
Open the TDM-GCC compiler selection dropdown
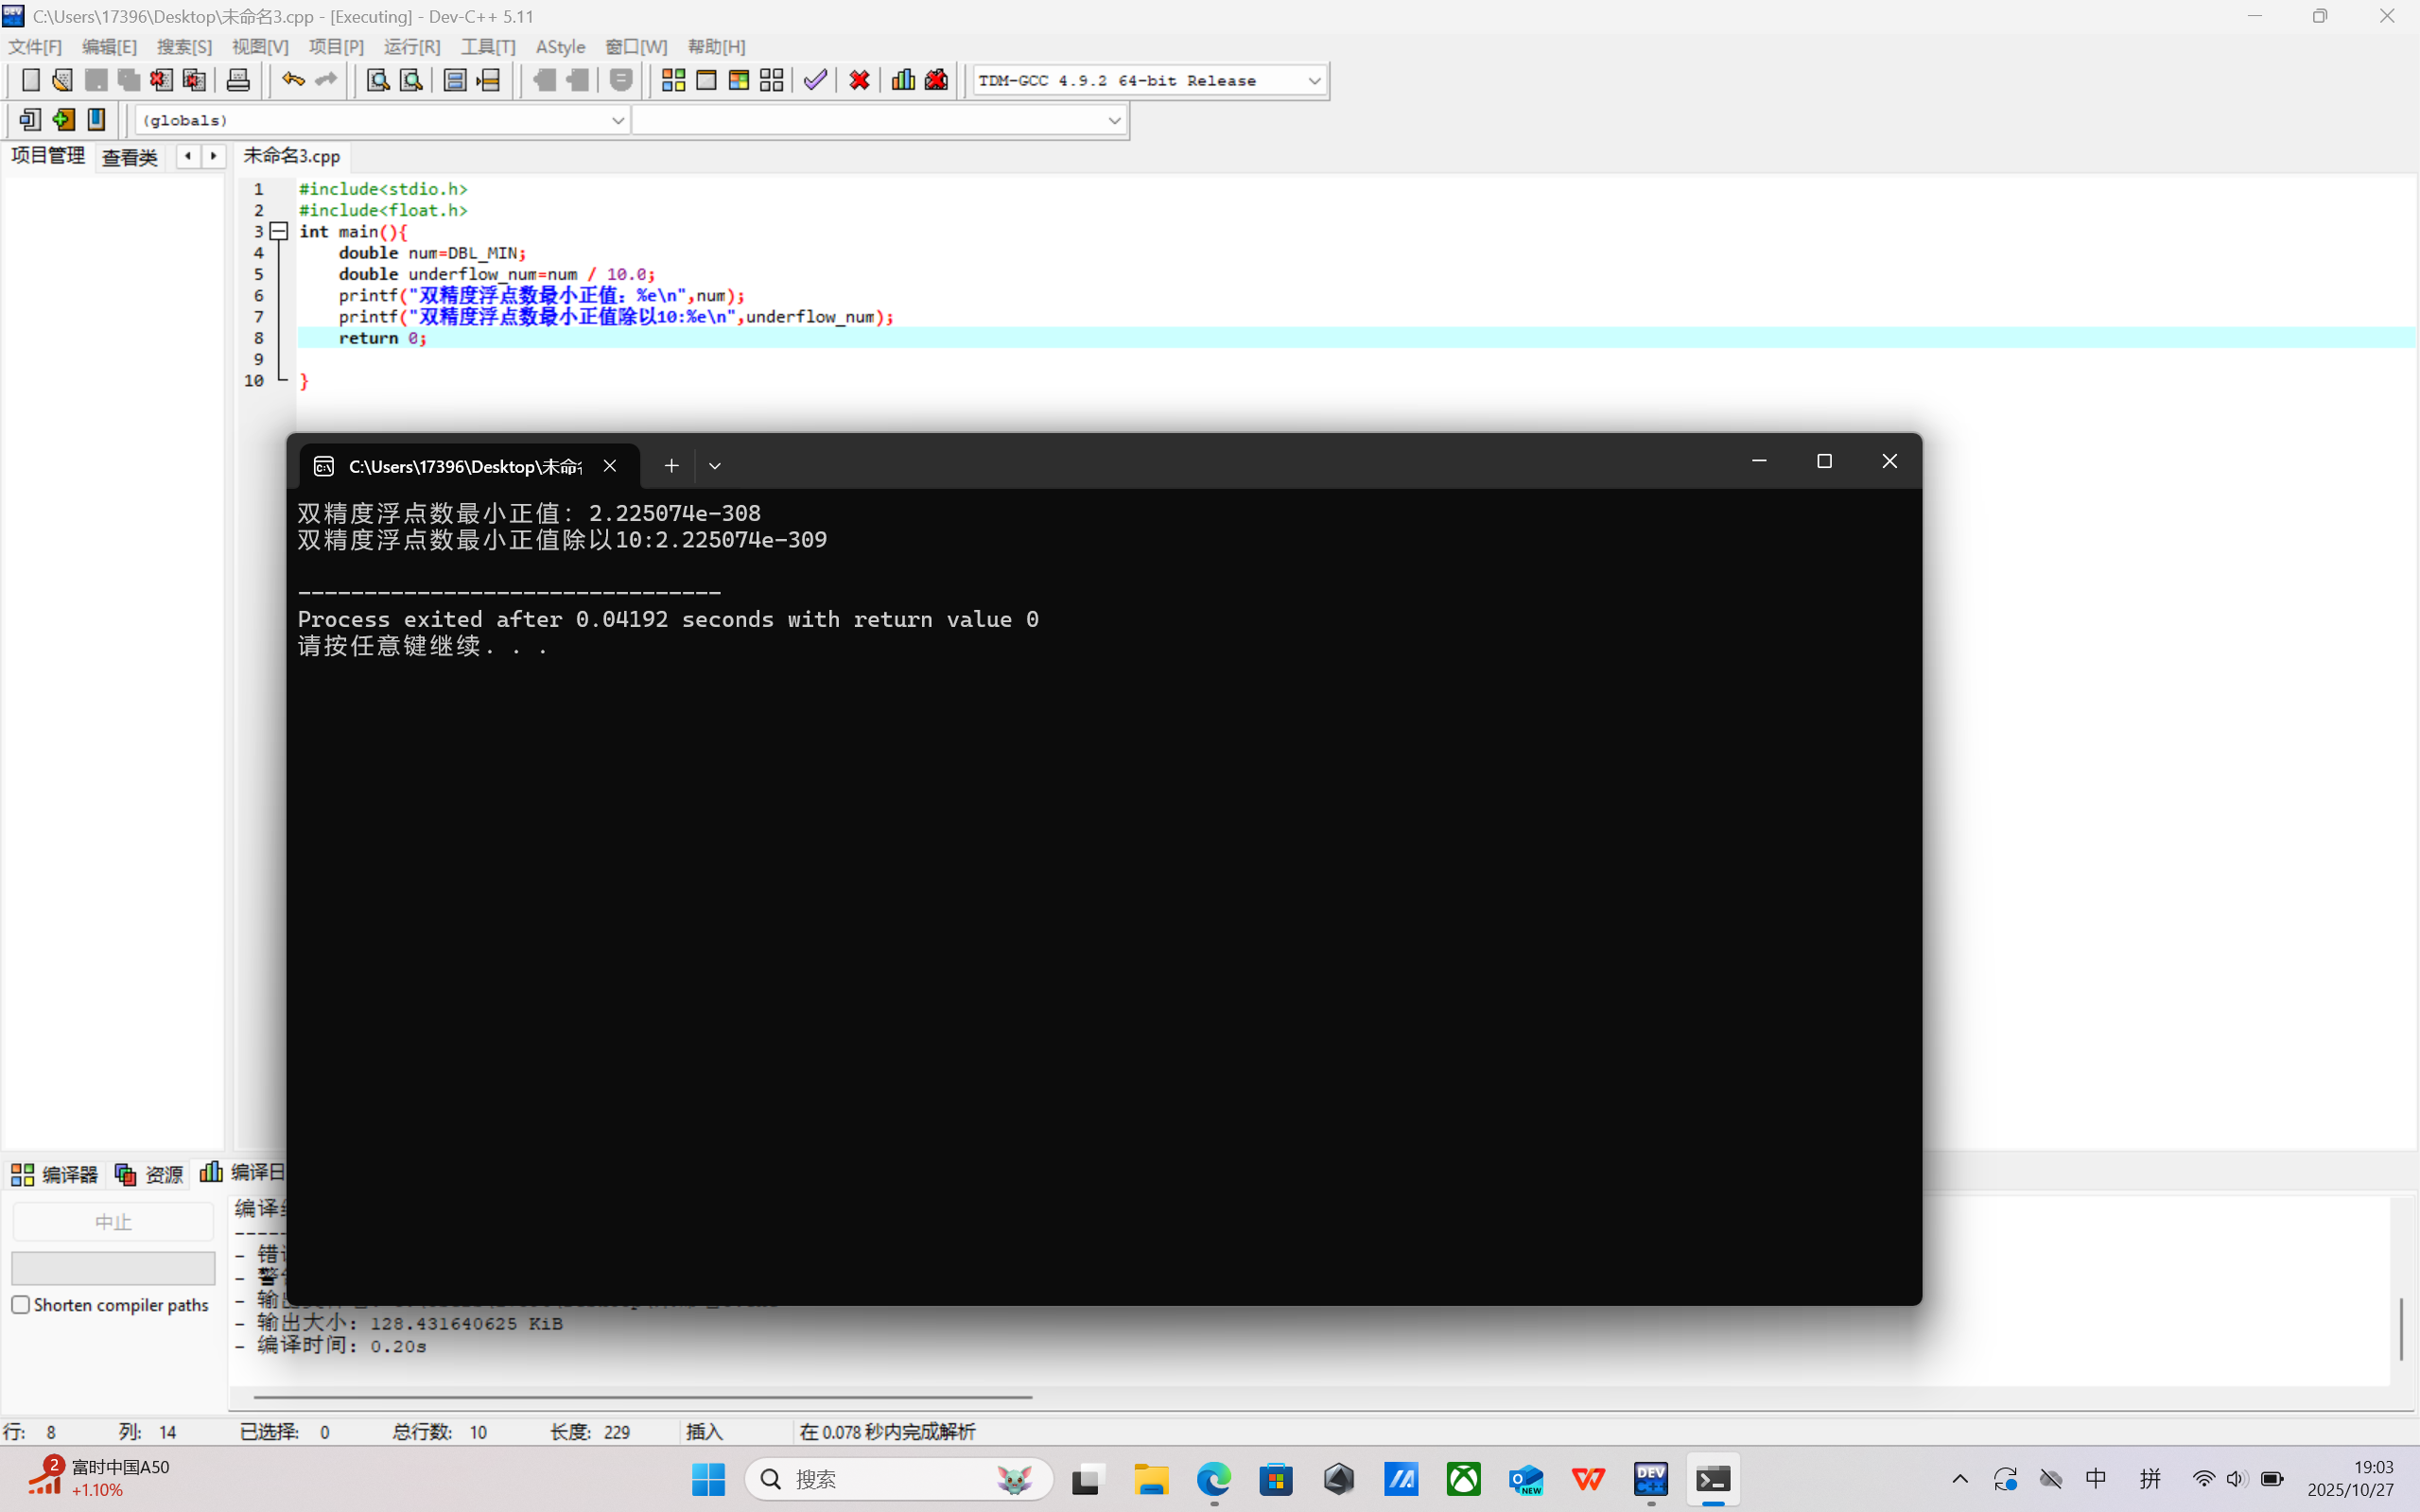point(1313,80)
